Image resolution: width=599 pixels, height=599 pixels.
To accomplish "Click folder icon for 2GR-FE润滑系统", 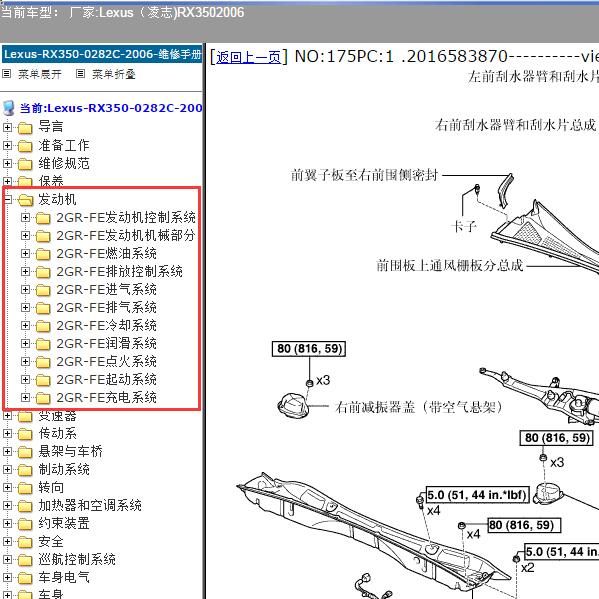I will coord(43,344).
